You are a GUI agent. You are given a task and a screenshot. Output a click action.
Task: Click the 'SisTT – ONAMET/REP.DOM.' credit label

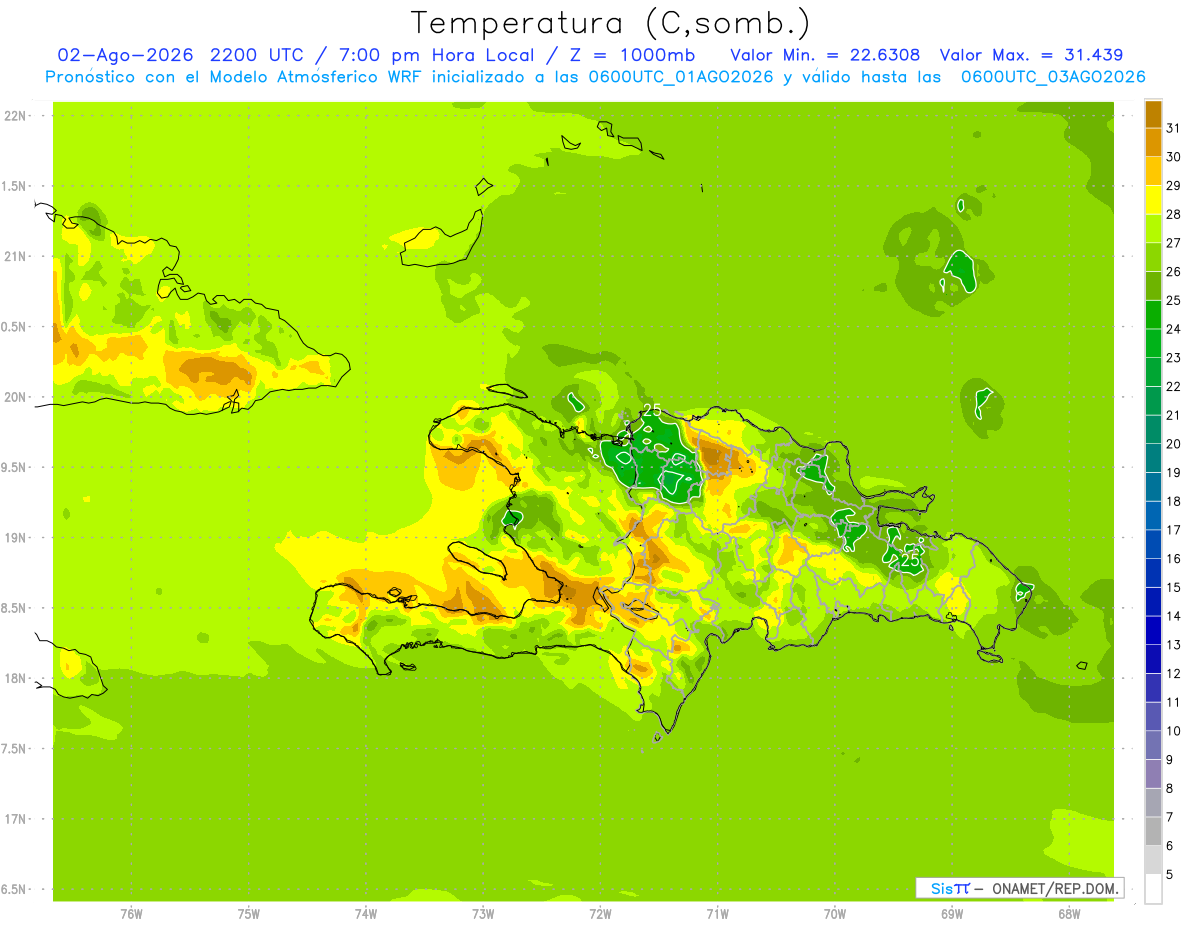1019,888
